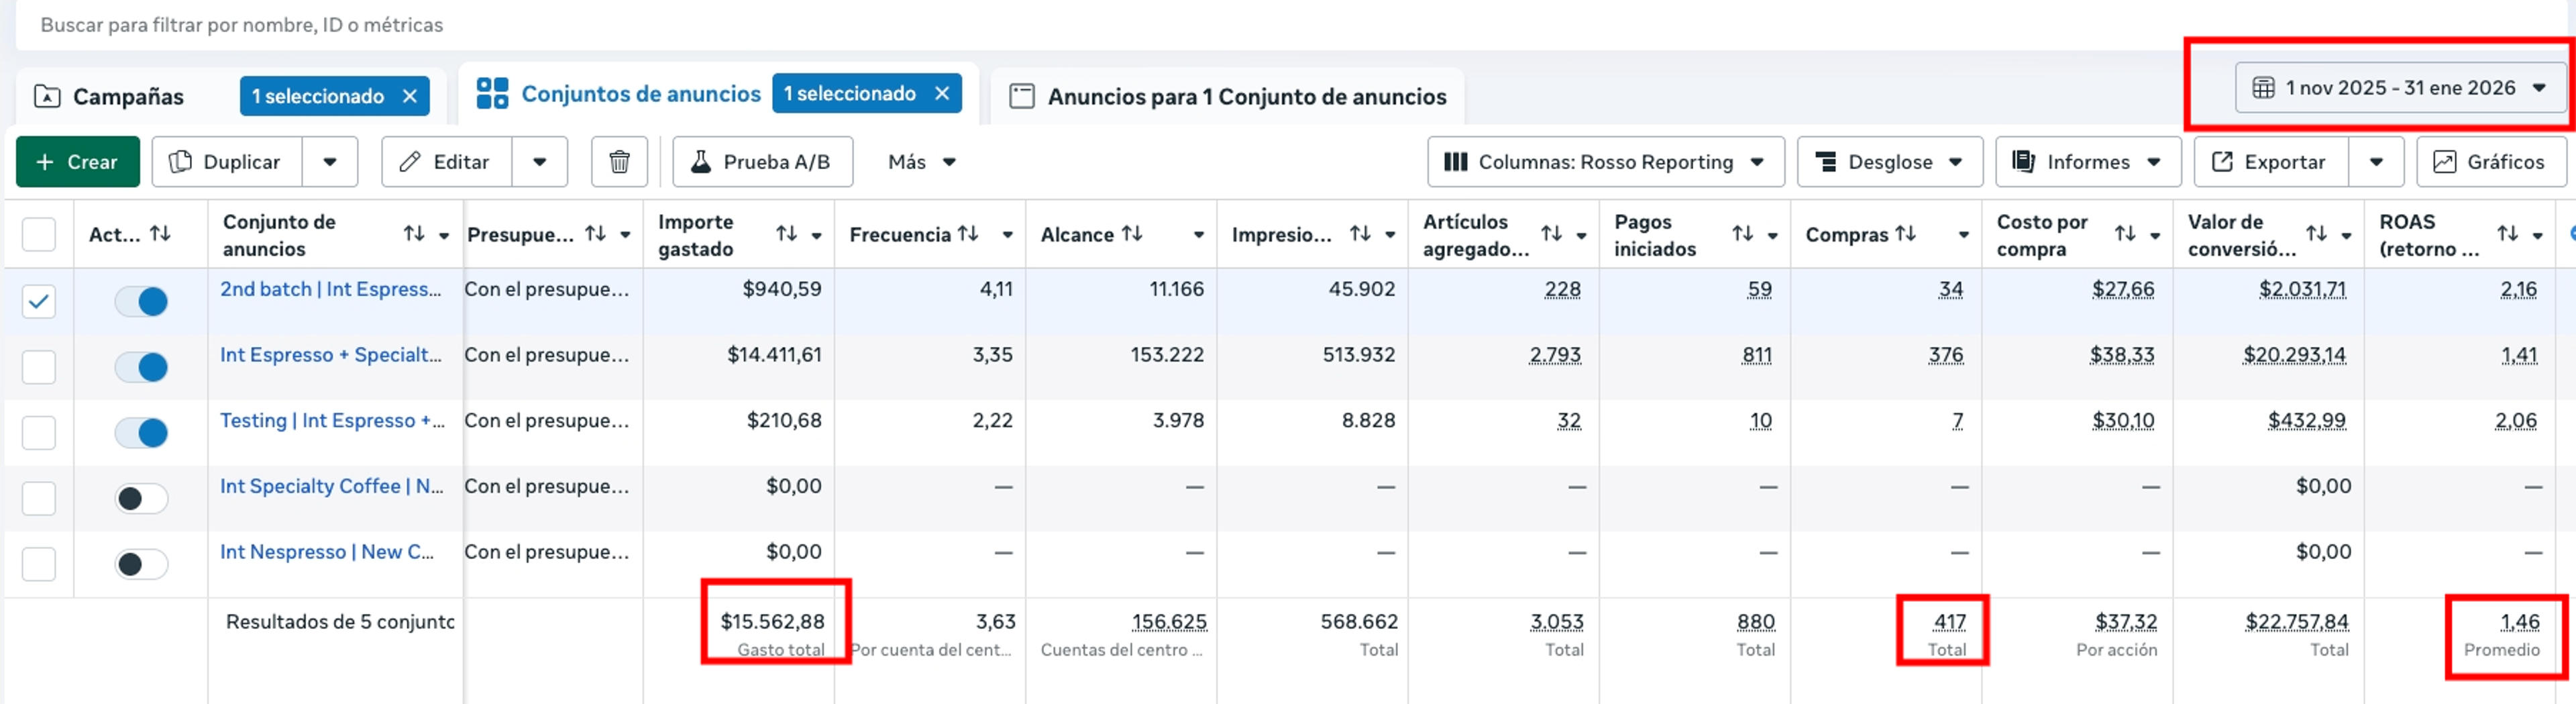Sort by Compras arrows
This screenshot has width=2576, height=704.
coord(1905,234)
